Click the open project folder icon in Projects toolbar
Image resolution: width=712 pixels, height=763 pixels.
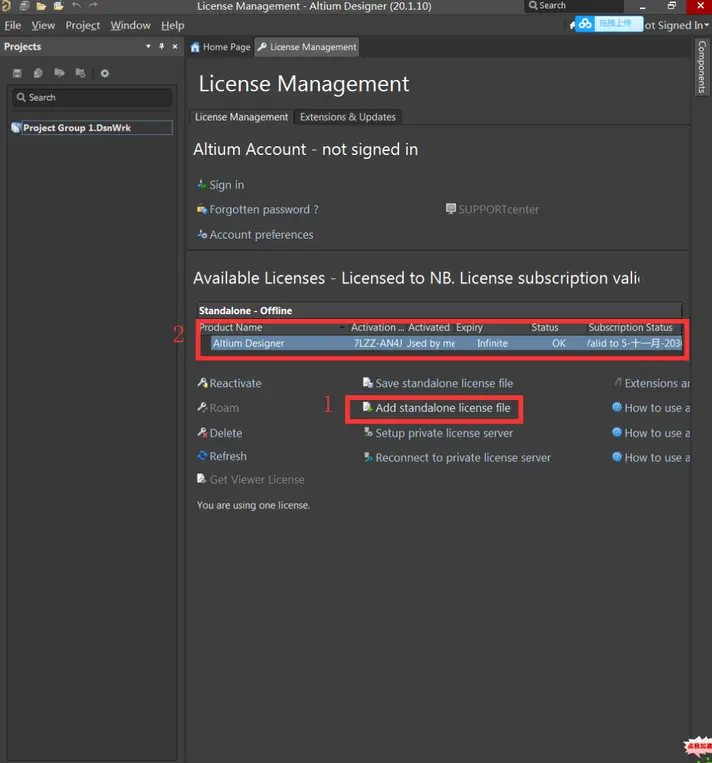click(x=59, y=73)
